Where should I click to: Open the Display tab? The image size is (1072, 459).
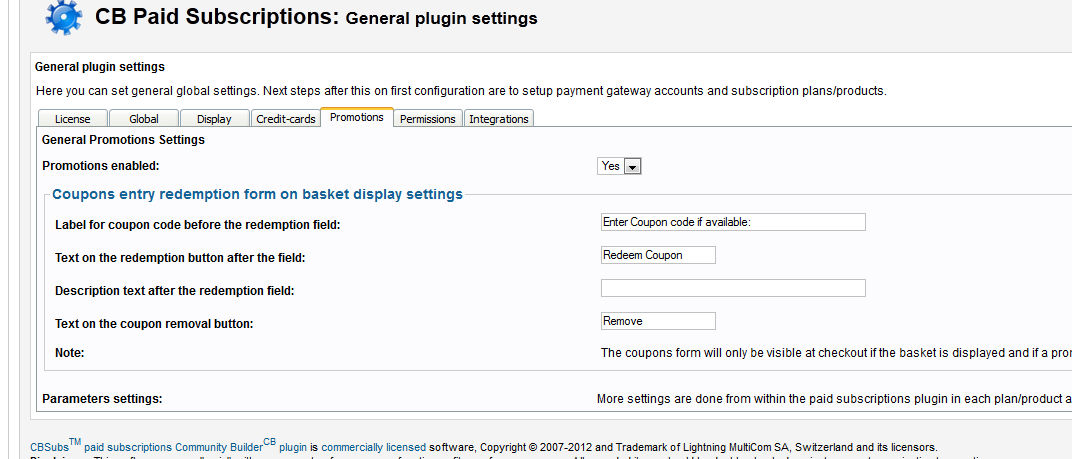point(214,118)
